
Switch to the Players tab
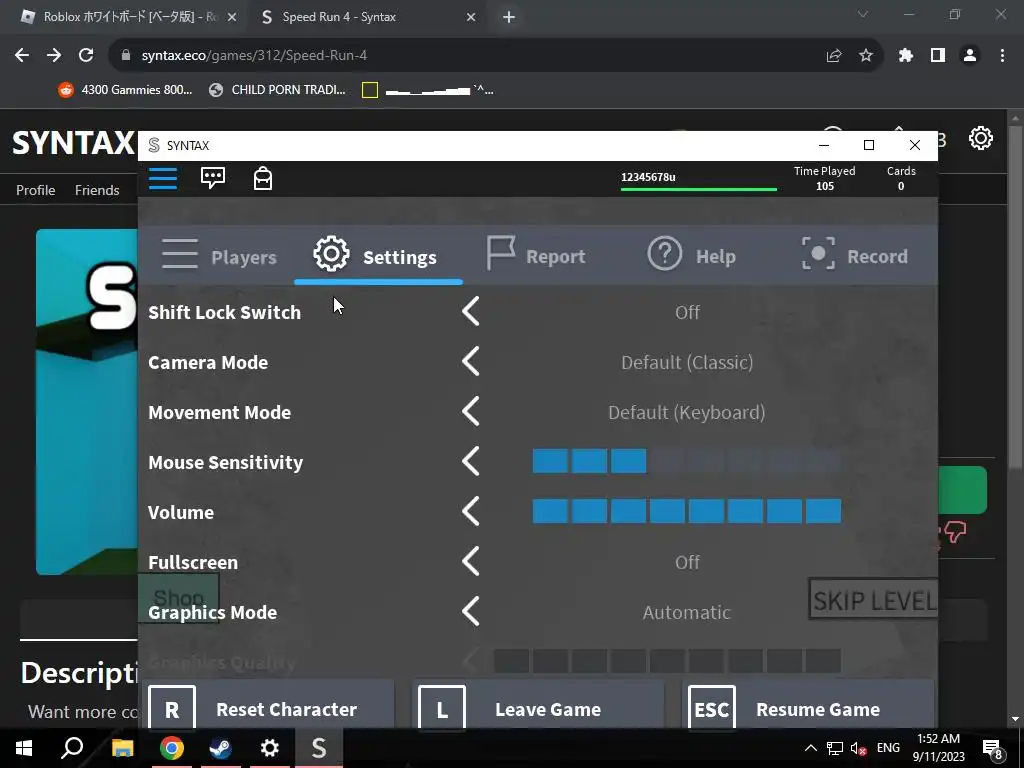219,255
